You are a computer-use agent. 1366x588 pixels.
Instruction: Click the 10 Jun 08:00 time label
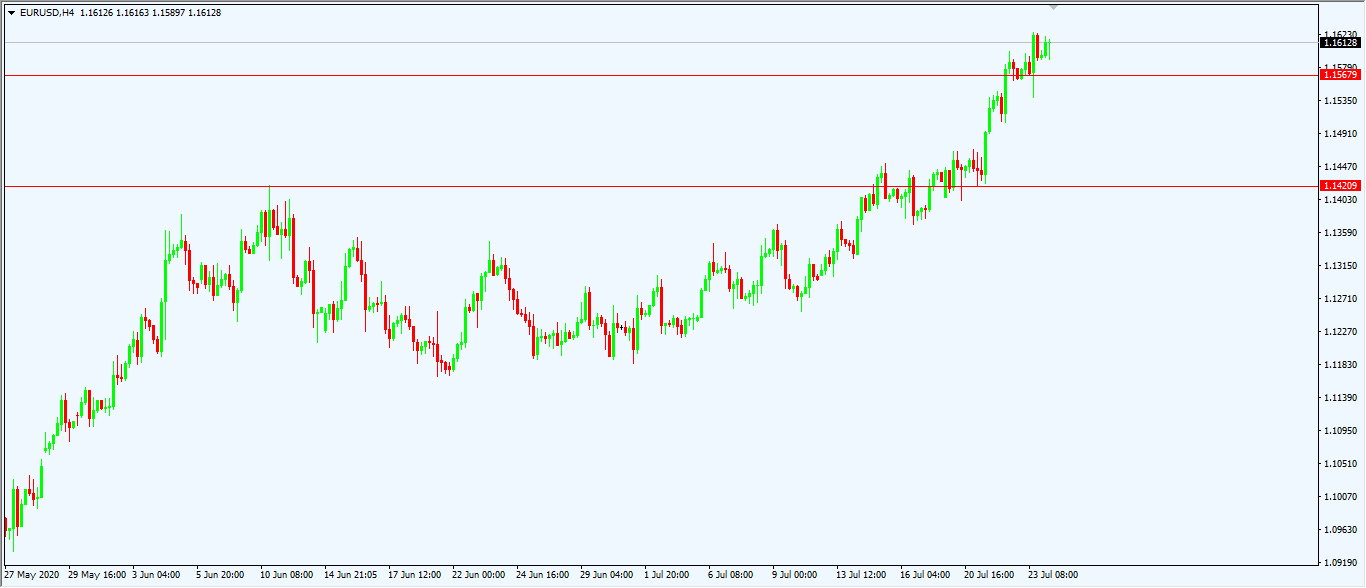[x=287, y=575]
